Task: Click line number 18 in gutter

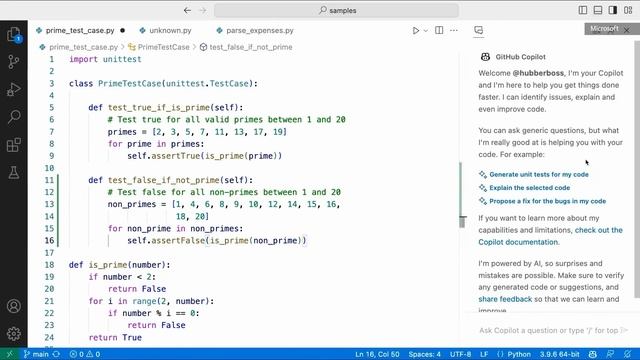Action: click(49, 265)
